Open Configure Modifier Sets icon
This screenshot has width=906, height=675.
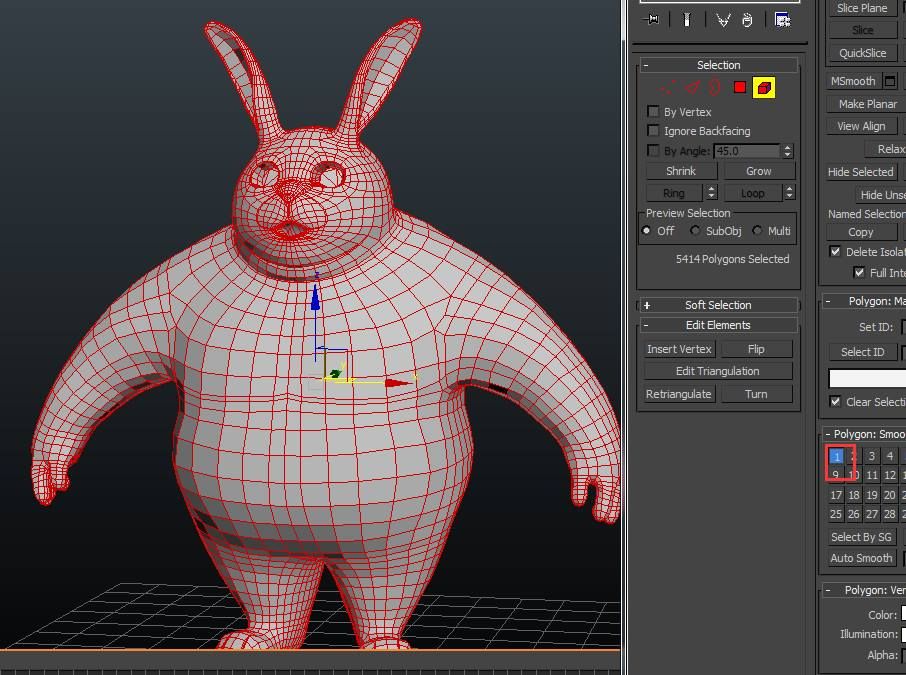[x=783, y=20]
